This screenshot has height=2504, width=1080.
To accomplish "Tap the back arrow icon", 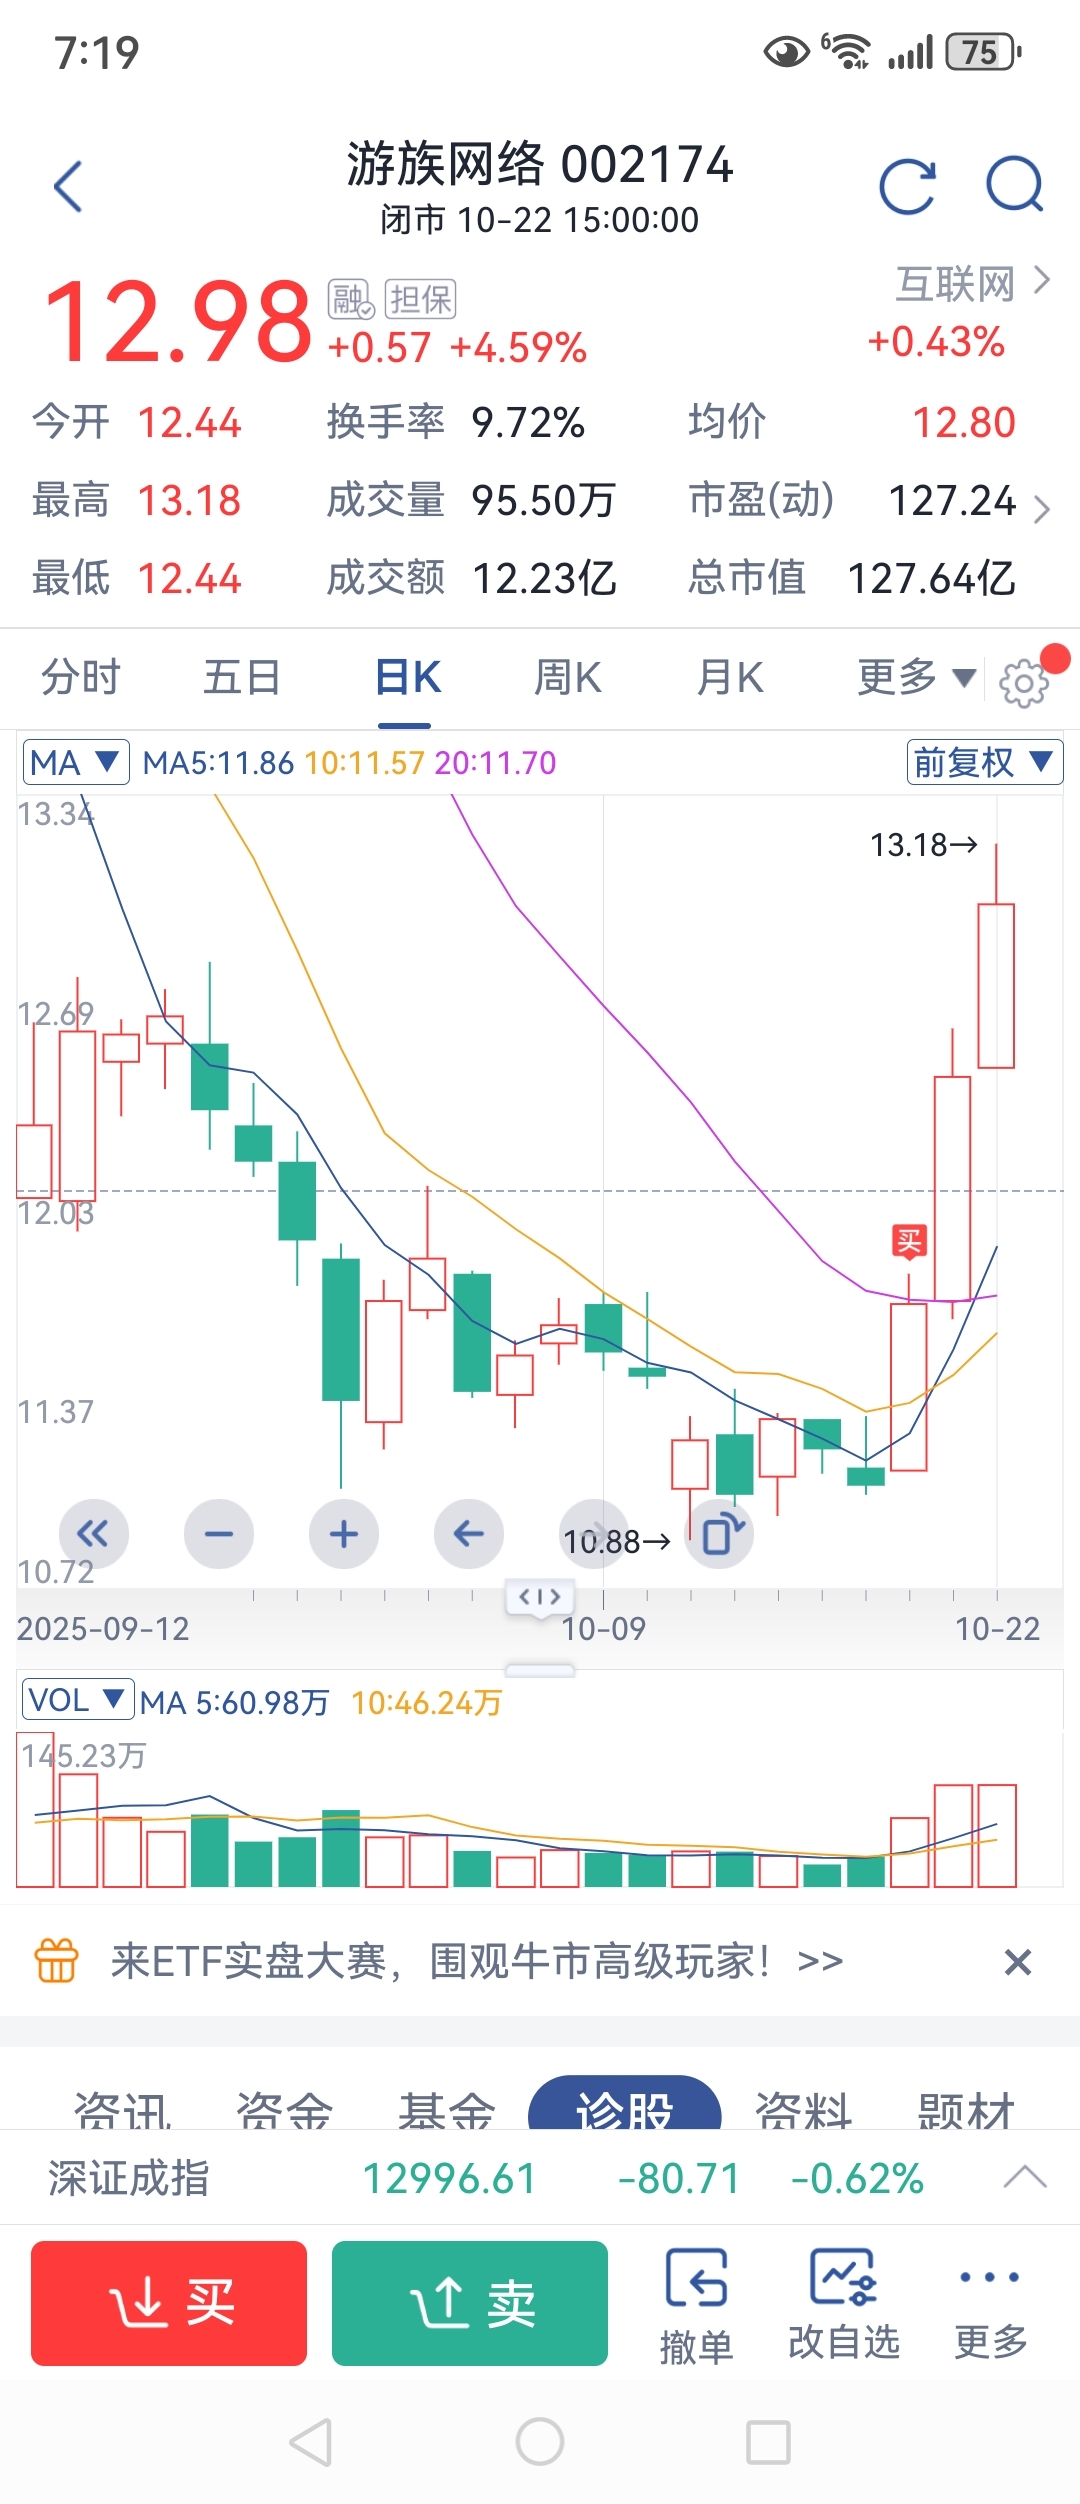I will point(68,187).
